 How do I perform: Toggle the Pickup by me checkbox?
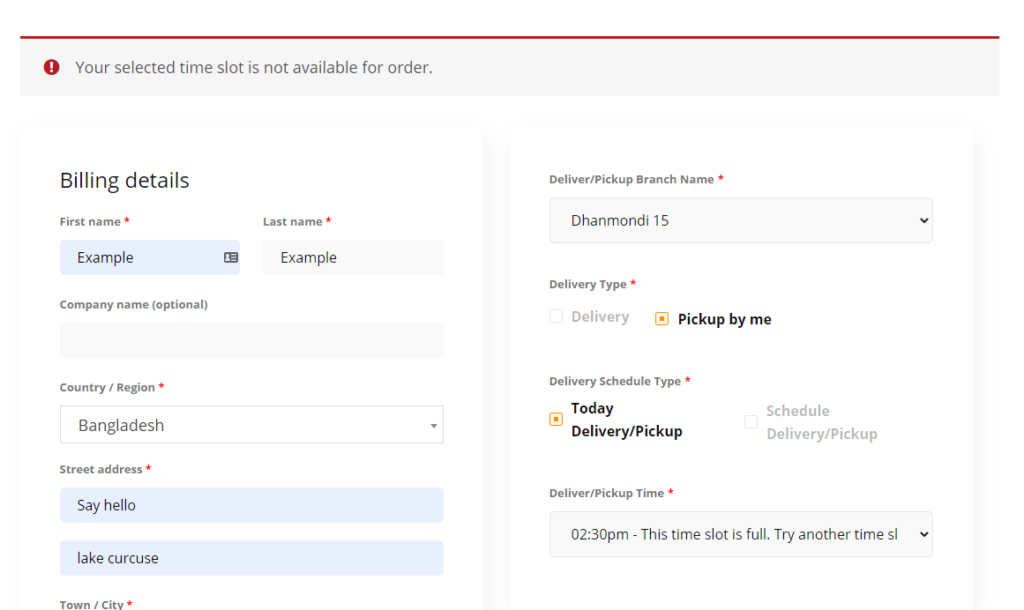pos(662,319)
